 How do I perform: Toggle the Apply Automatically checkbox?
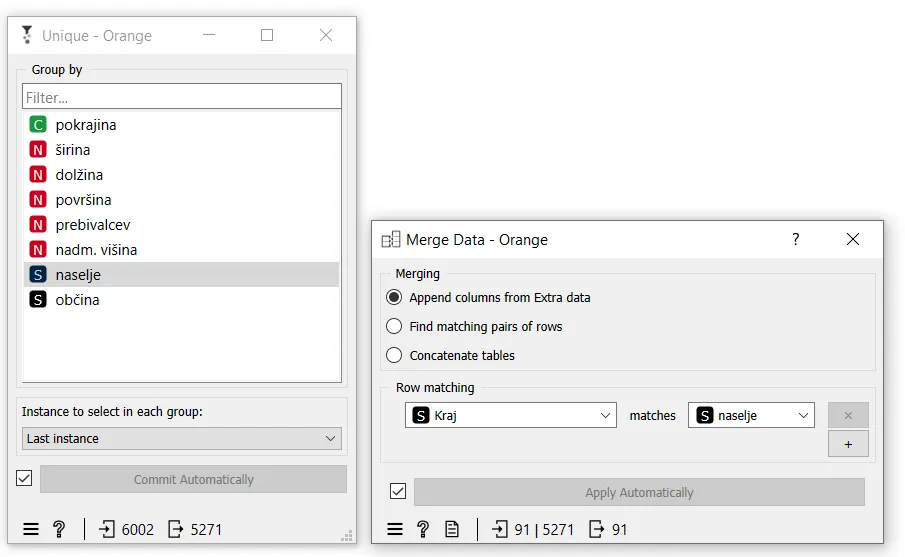398,491
